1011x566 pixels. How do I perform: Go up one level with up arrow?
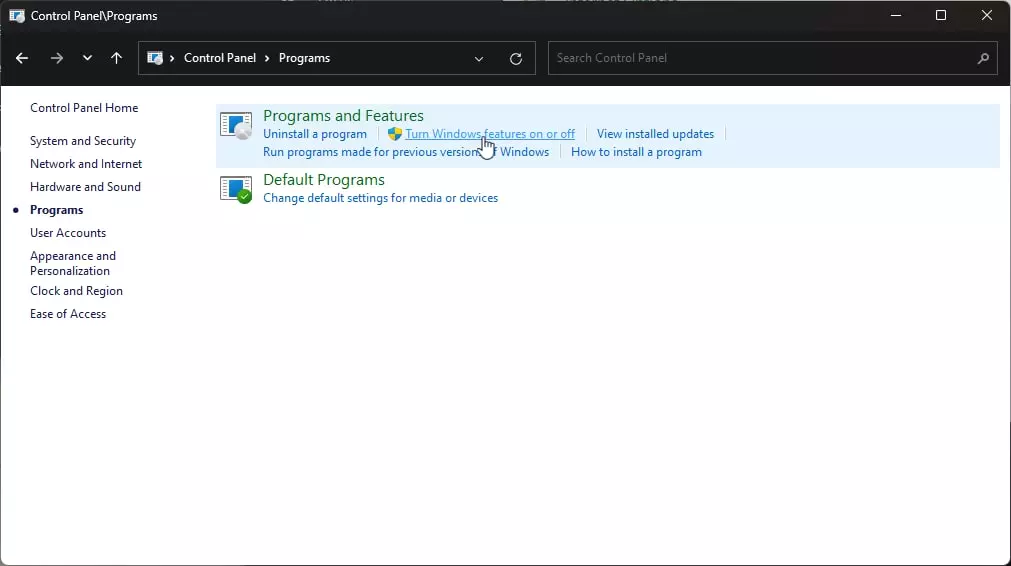pos(116,58)
